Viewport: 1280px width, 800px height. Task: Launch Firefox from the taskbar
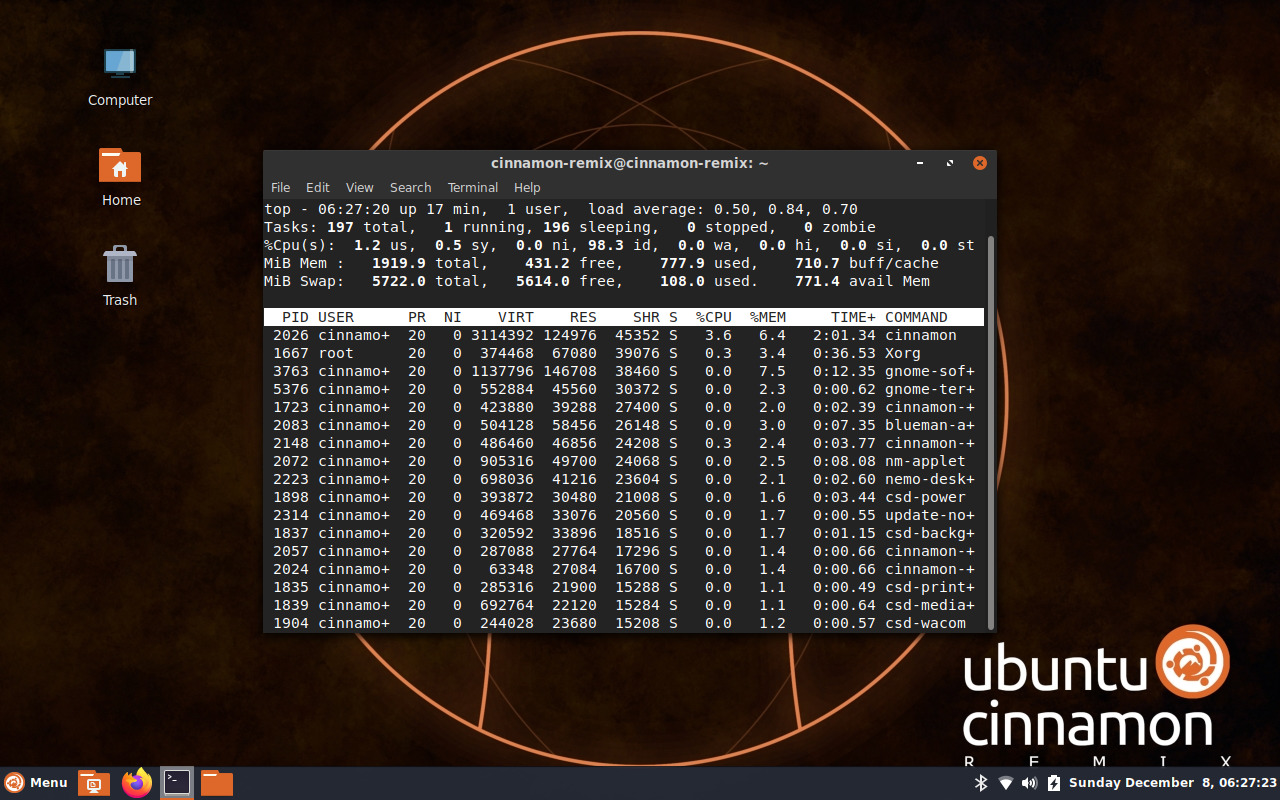tap(136, 783)
